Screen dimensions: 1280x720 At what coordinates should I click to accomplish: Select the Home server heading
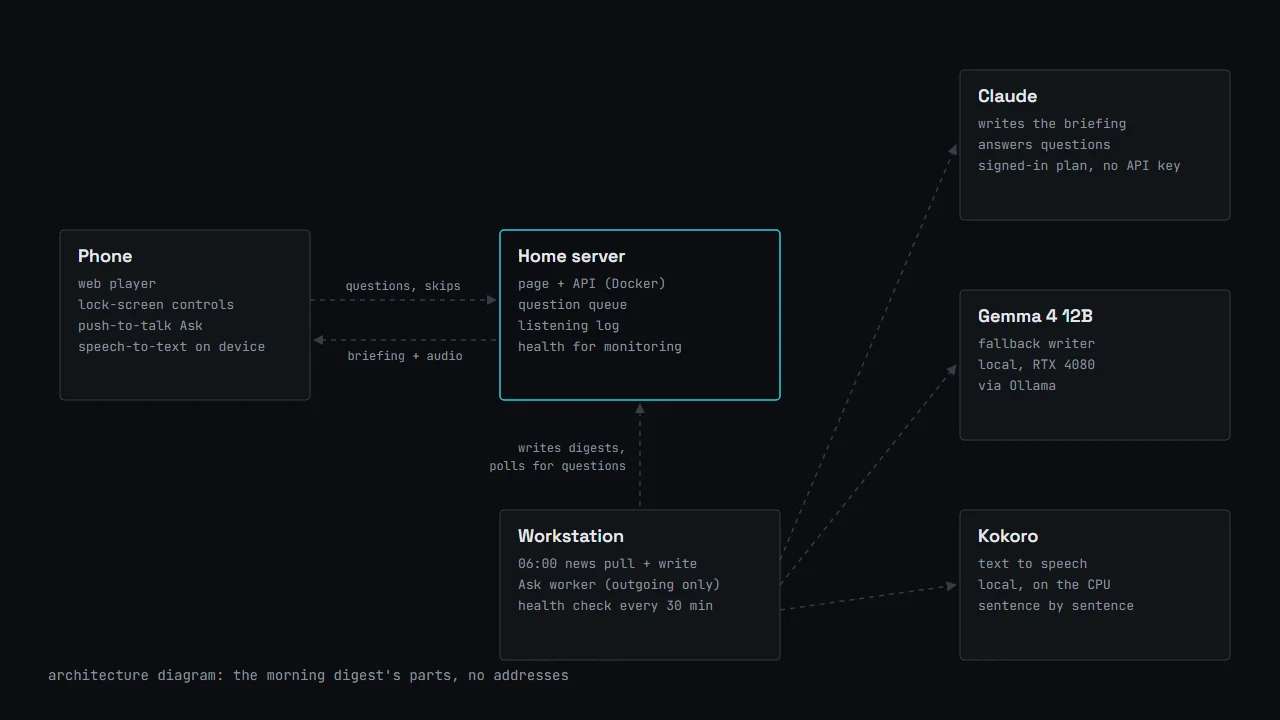571,256
